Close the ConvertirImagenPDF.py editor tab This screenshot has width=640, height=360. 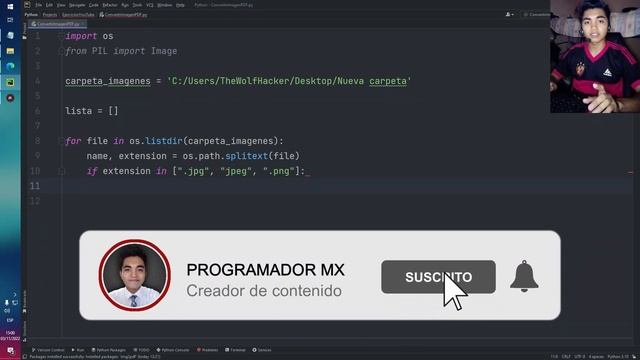pyautogui.click(x=83, y=24)
